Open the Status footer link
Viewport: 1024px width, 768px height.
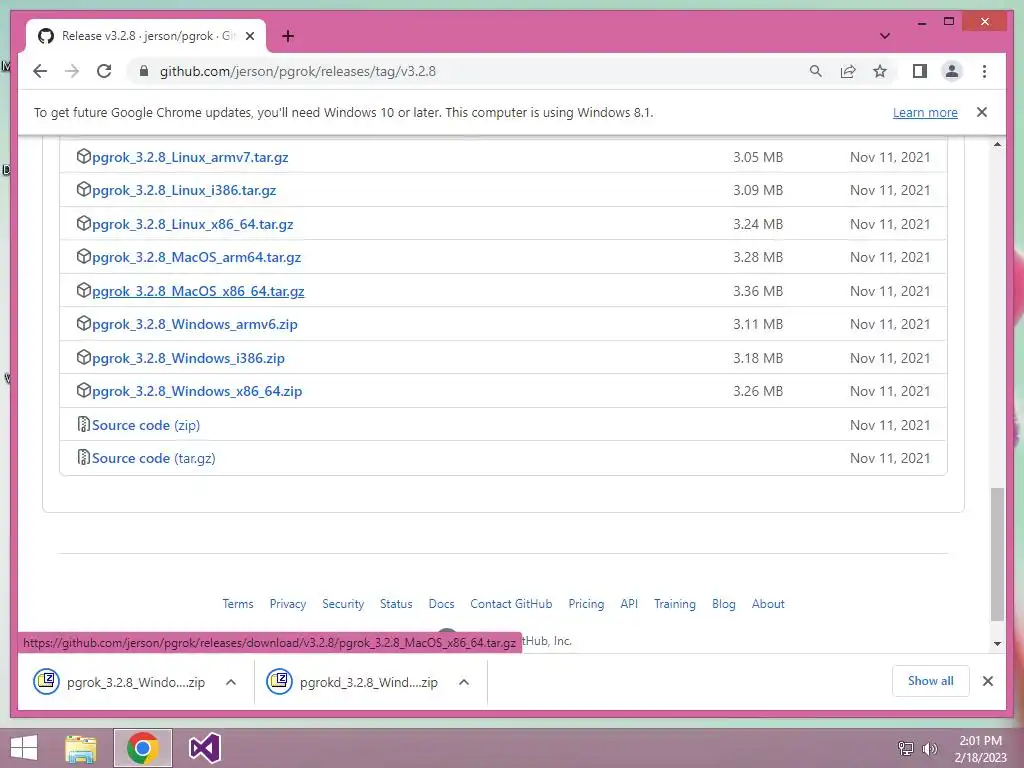coord(396,604)
